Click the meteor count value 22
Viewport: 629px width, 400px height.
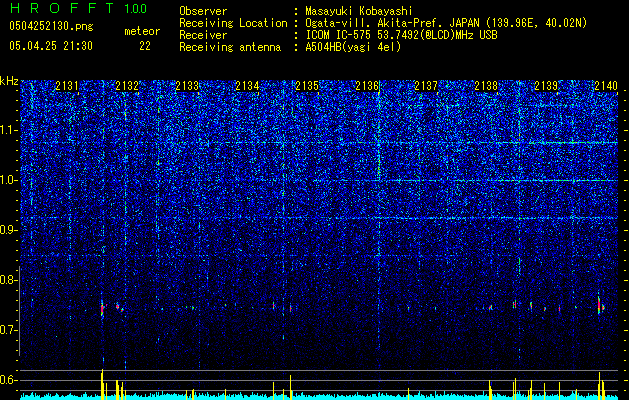(145, 46)
